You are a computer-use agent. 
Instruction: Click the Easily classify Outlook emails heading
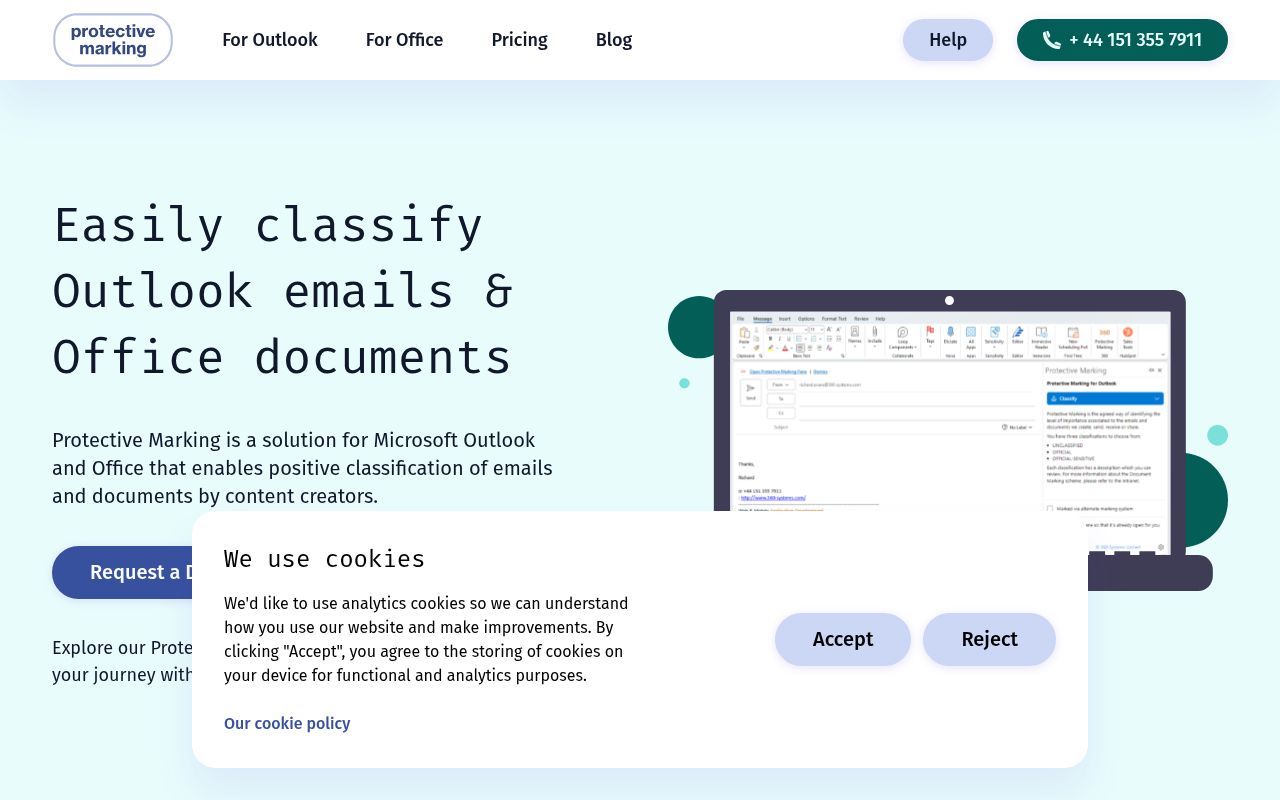[x=283, y=291]
